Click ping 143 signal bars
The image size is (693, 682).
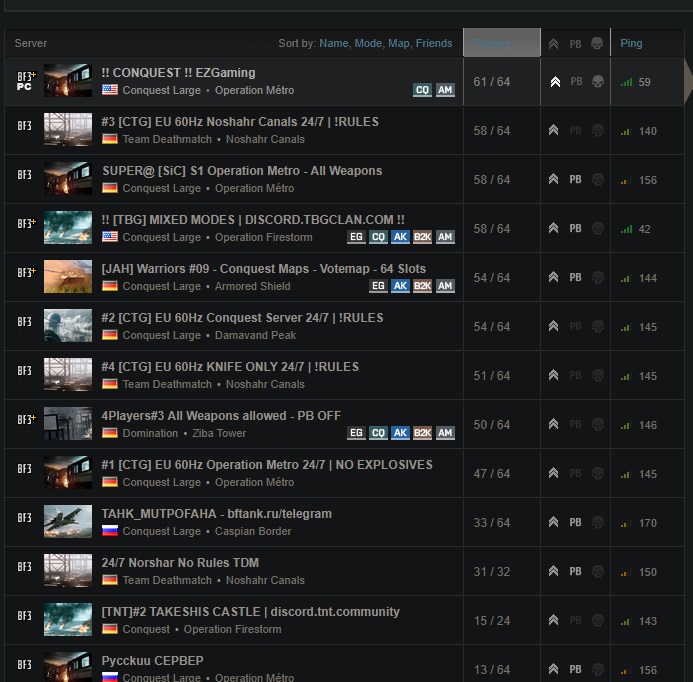coord(624,622)
